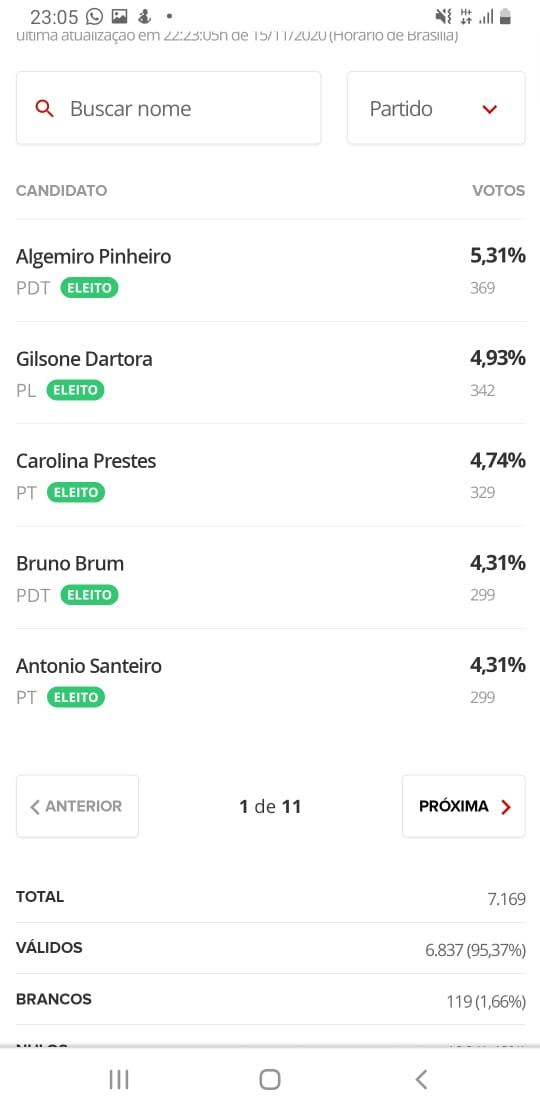540x1110 pixels.
Task: Select candidate Gilsone Dartora row
Action: pyautogui.click(x=270, y=373)
